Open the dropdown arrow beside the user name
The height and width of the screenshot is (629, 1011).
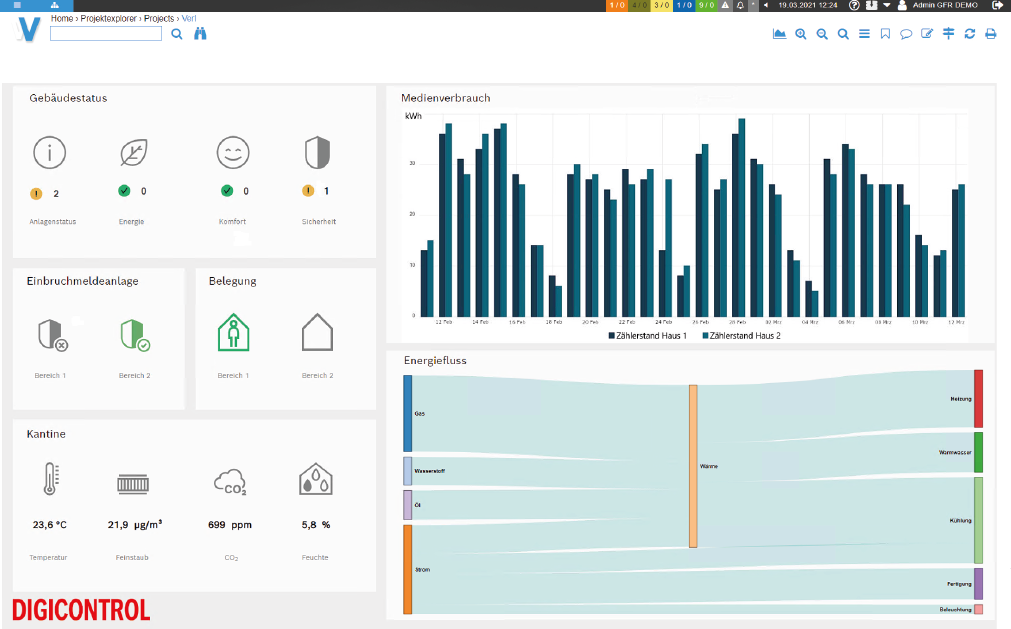coord(886,5)
